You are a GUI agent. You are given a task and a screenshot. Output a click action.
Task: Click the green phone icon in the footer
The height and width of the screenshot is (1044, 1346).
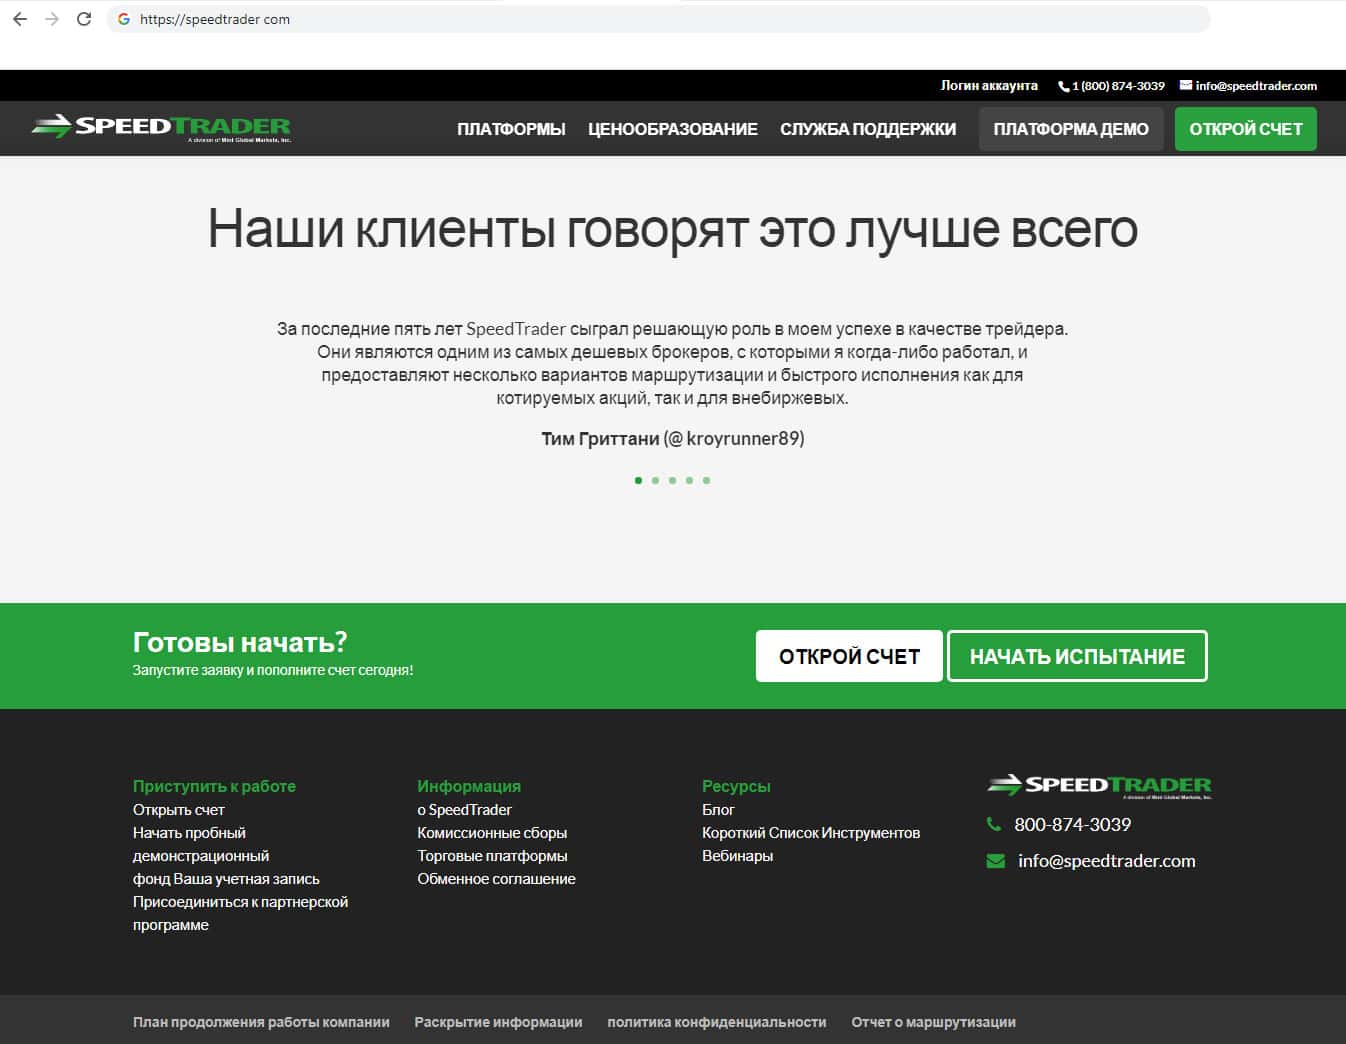click(994, 824)
